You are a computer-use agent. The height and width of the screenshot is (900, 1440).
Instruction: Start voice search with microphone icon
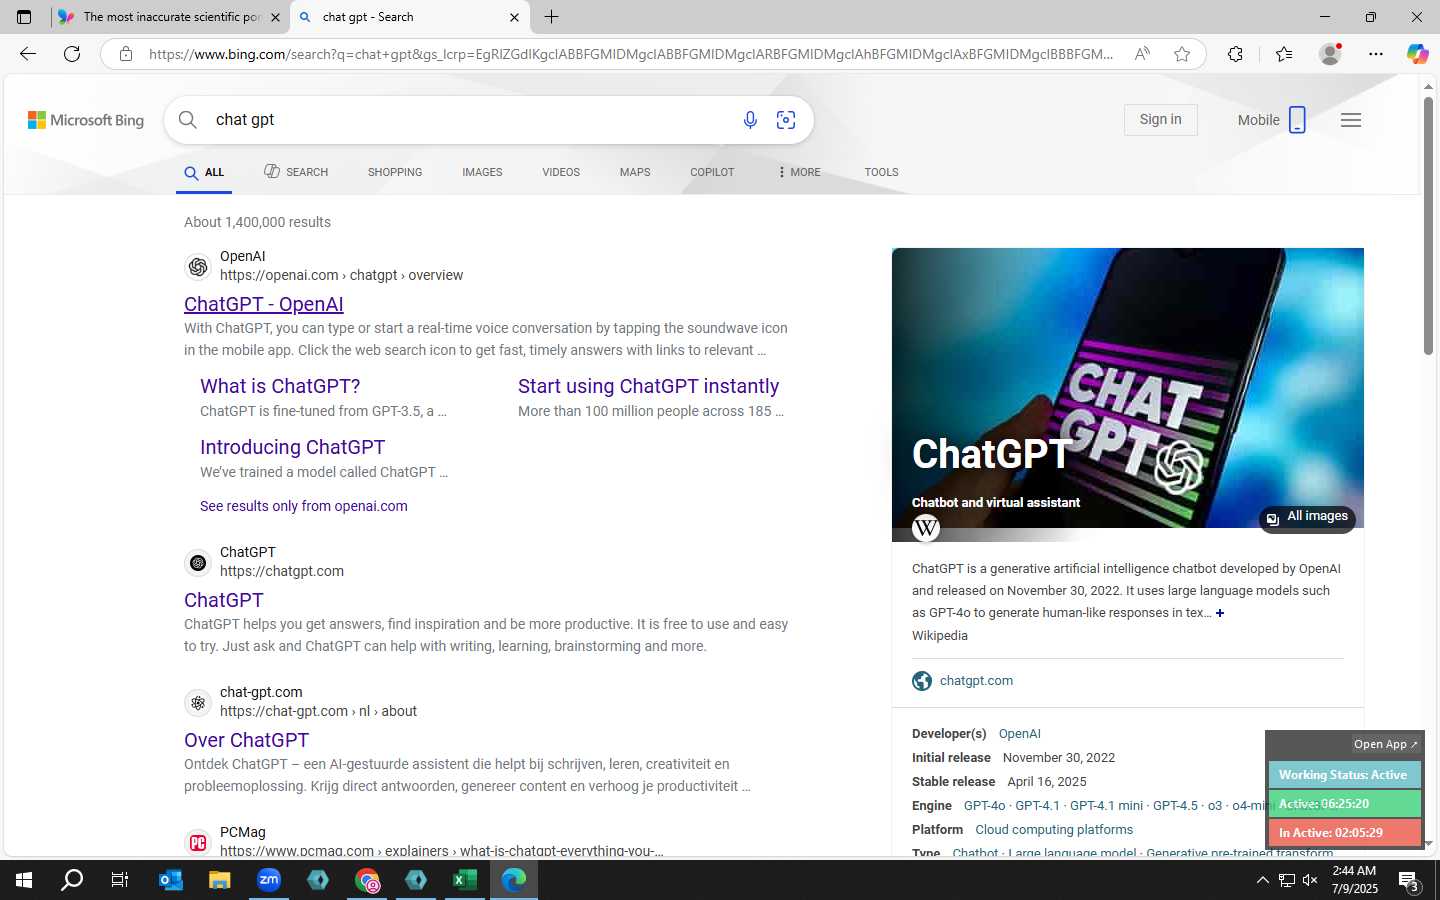point(750,120)
